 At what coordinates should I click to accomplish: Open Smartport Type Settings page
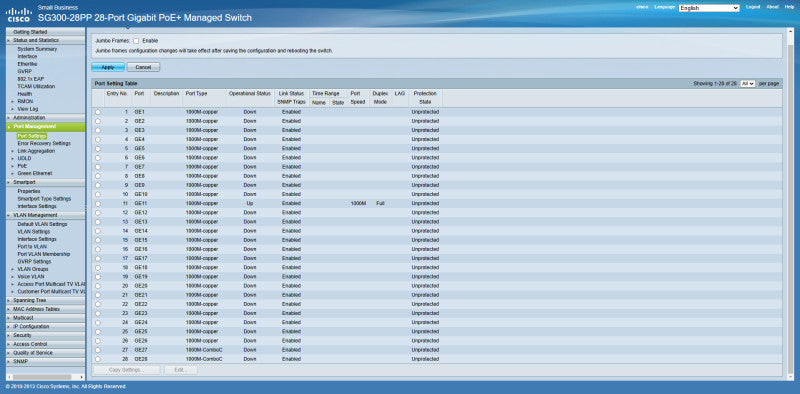(x=44, y=199)
